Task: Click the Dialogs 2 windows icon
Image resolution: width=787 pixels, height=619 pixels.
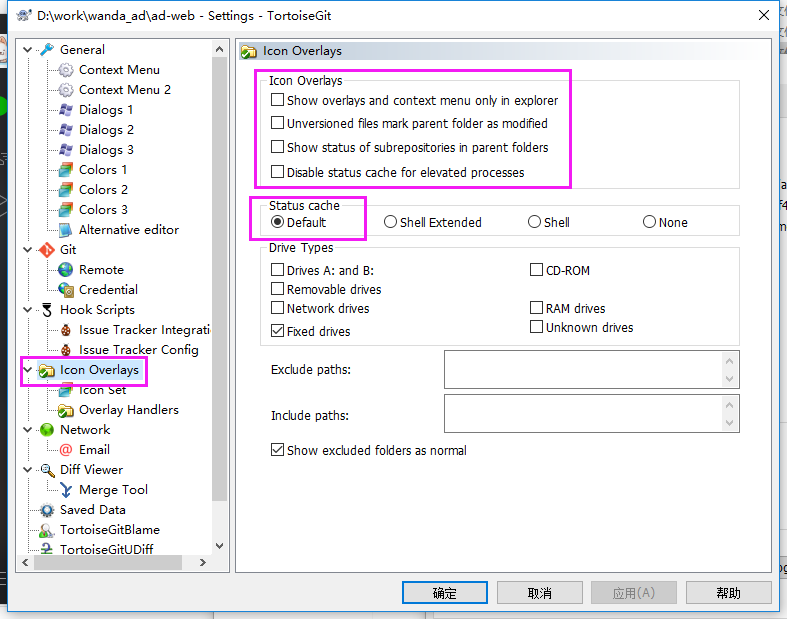Action: [66, 130]
